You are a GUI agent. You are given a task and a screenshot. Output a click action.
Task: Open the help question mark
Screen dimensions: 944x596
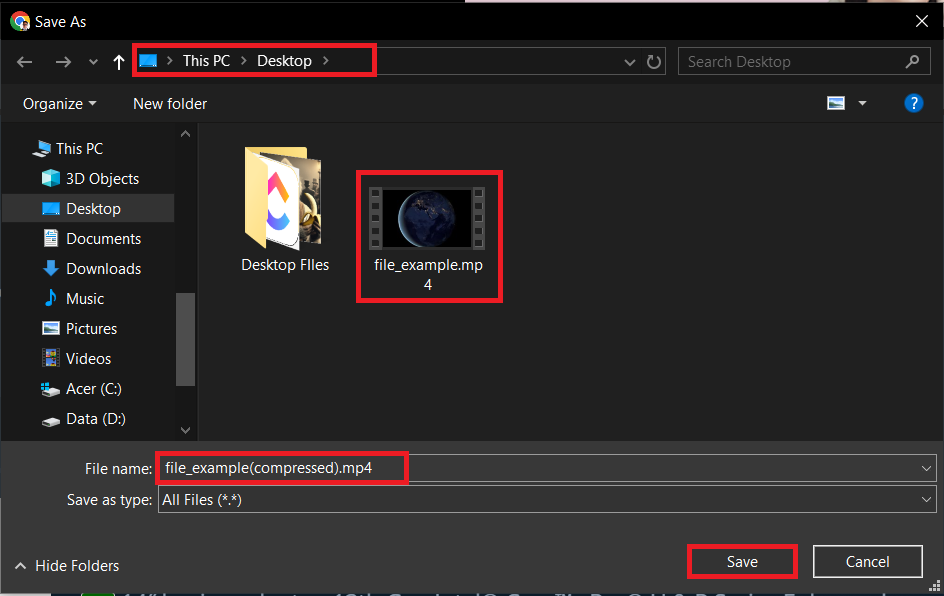[x=914, y=102]
